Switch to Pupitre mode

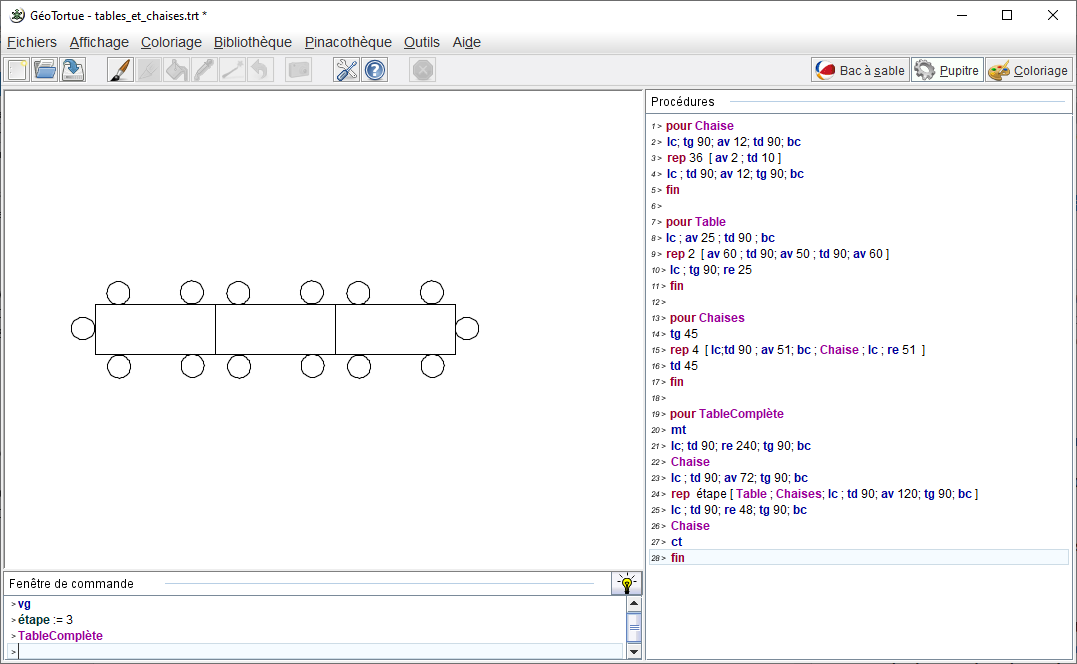coord(947,70)
